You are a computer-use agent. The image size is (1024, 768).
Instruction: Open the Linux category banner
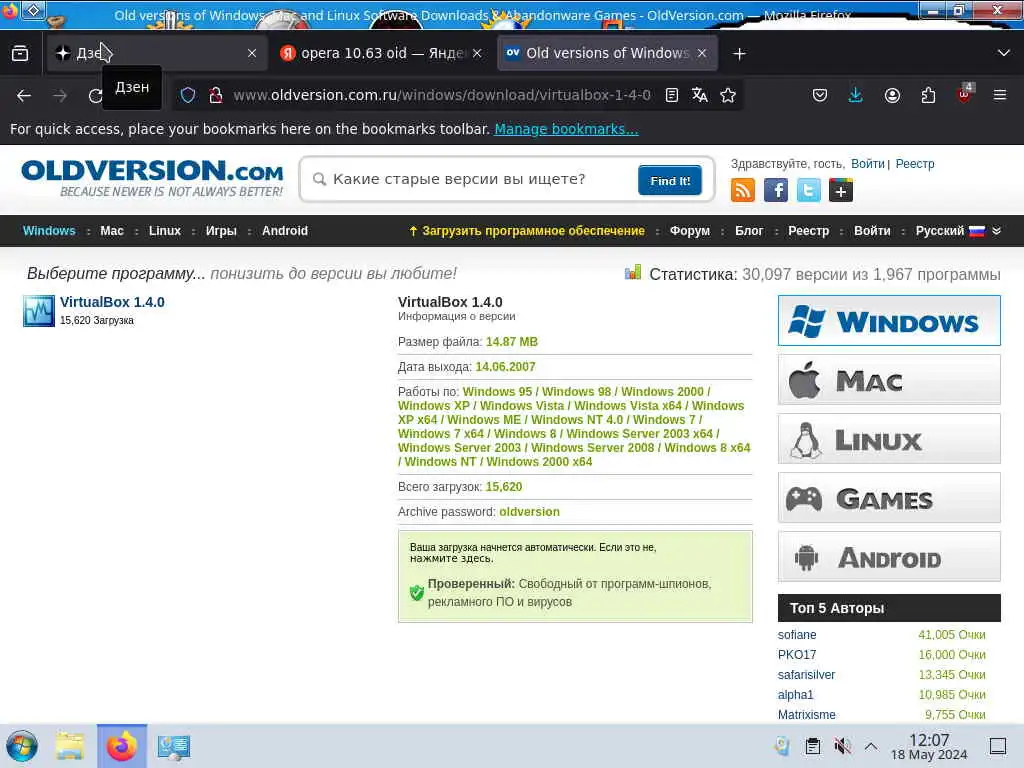pos(889,438)
